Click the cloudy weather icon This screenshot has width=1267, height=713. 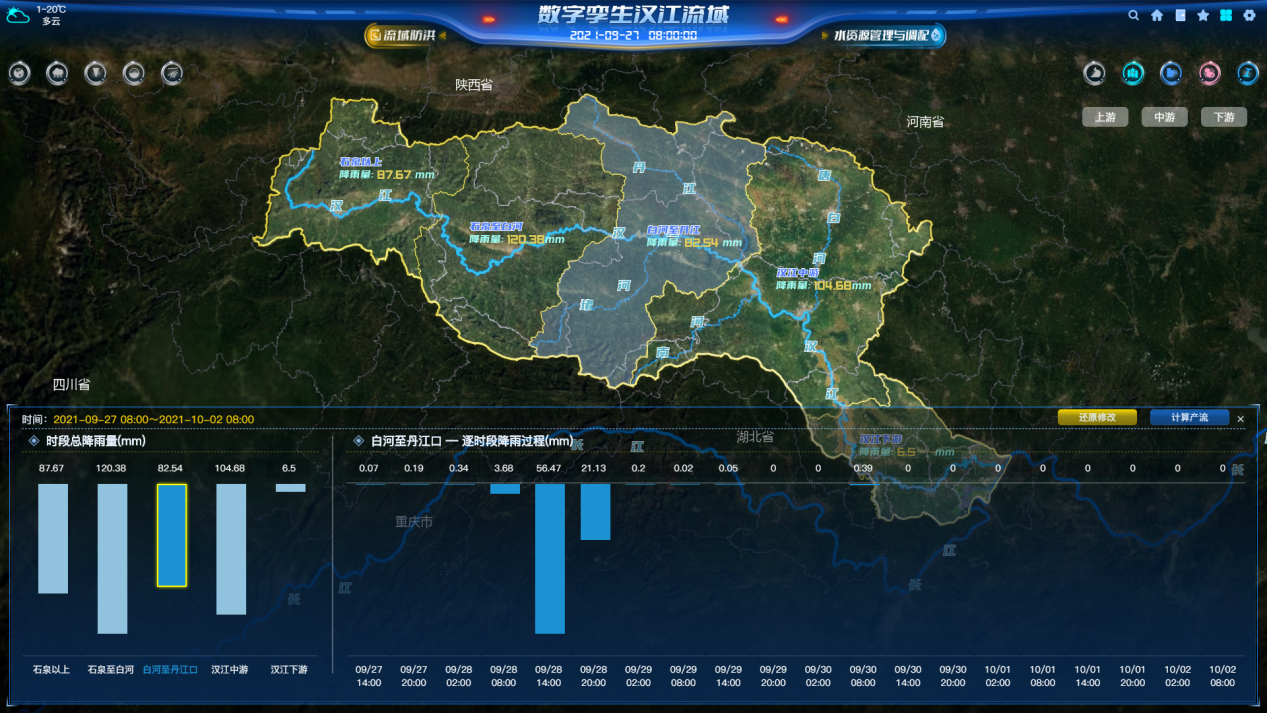click(x=19, y=15)
